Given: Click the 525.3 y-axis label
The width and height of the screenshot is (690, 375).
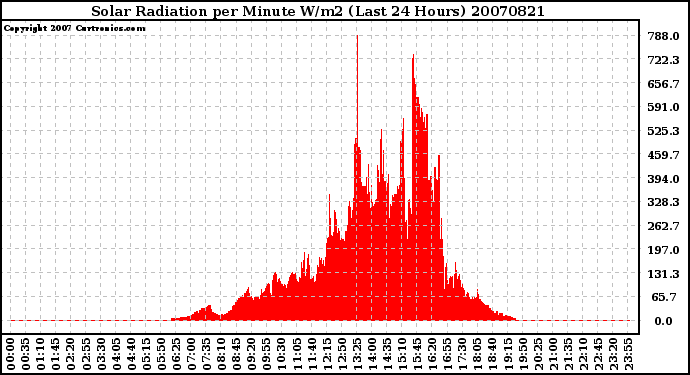Looking at the screenshot, I should point(663,131).
